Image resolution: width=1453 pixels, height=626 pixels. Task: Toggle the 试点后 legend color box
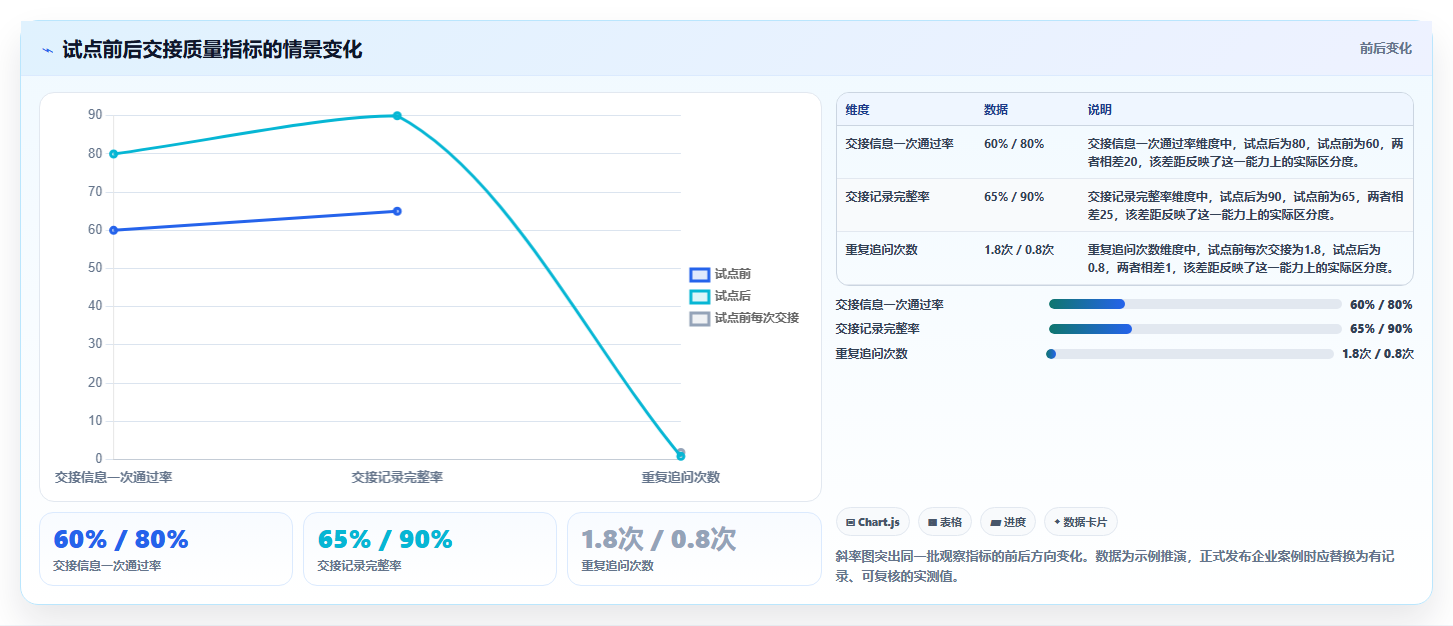700,296
